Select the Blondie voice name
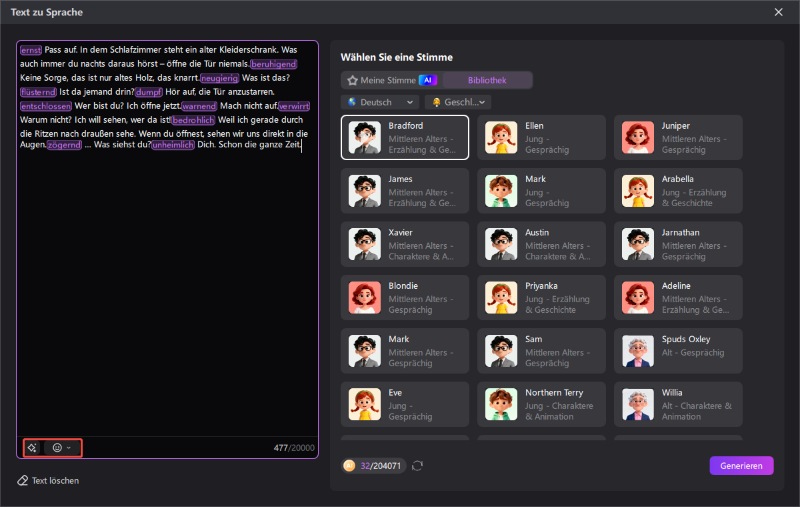This screenshot has width=800, height=507. (x=403, y=286)
